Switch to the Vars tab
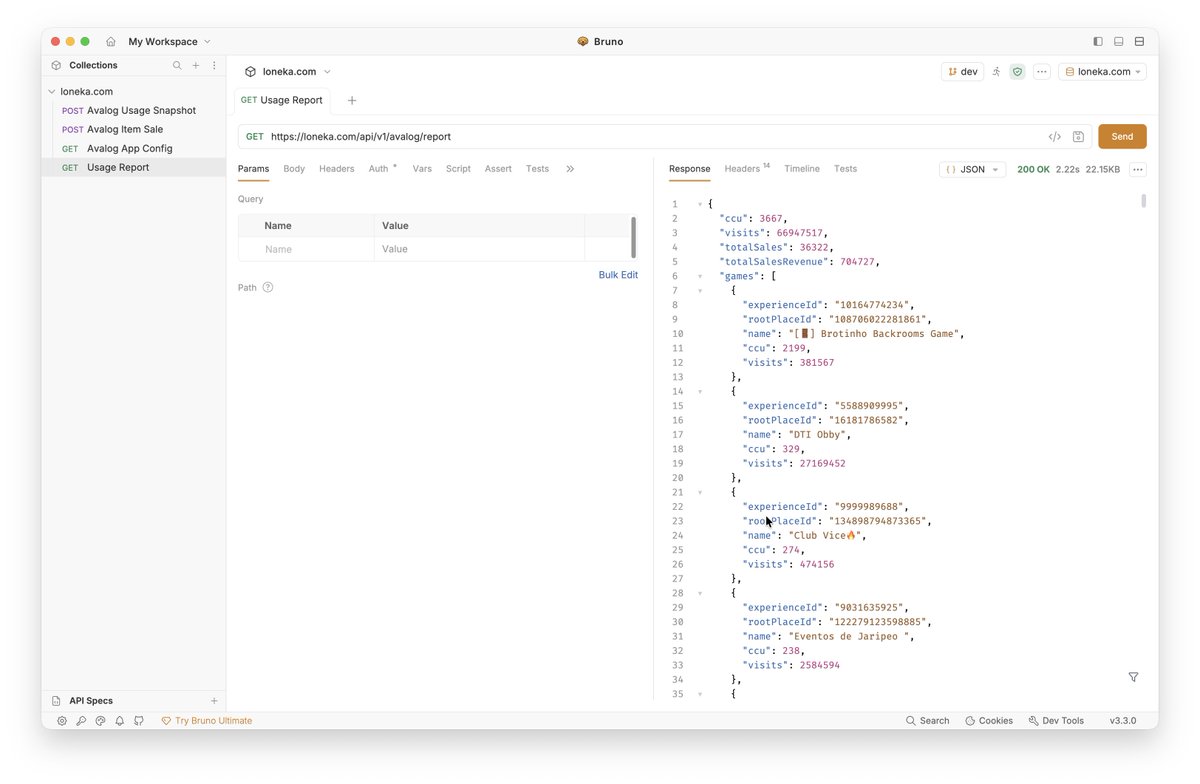 [x=422, y=169]
